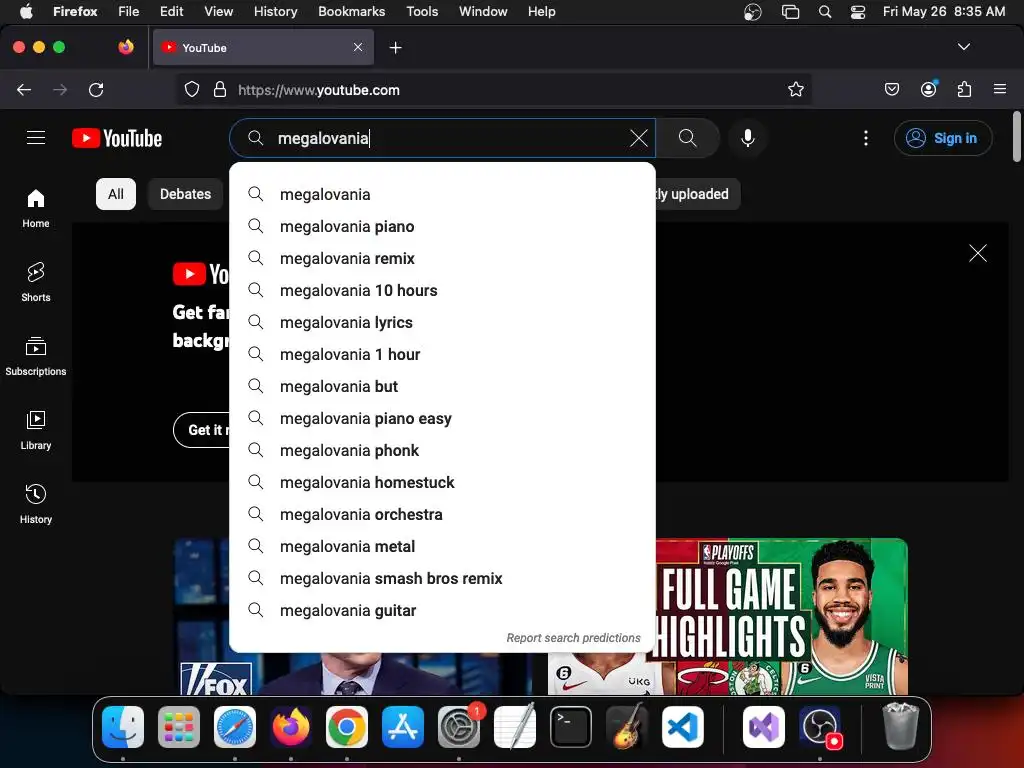Image resolution: width=1024 pixels, height=768 pixels.
Task: Open Spotlight search in menu bar
Action: click(x=825, y=12)
